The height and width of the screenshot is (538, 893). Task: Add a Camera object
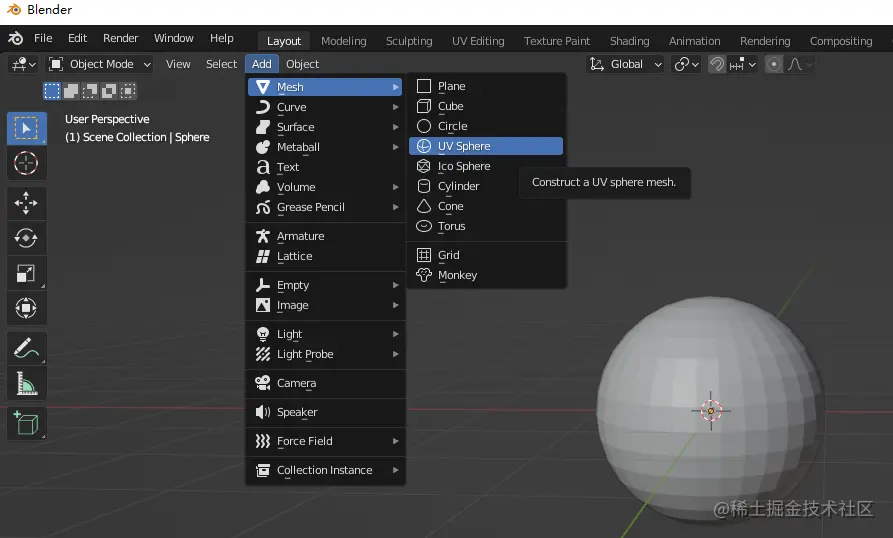pos(325,383)
